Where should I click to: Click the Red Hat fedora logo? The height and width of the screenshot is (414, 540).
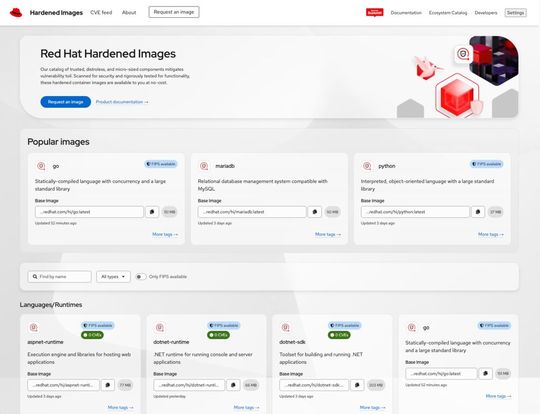coord(16,13)
